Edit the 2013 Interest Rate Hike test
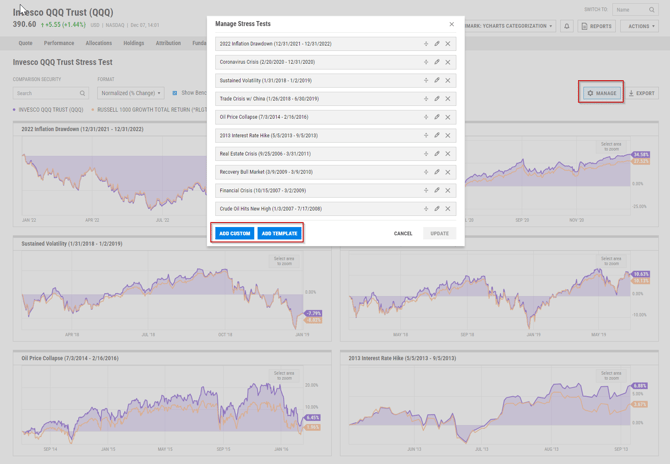The width and height of the screenshot is (670, 464). pyautogui.click(x=437, y=135)
